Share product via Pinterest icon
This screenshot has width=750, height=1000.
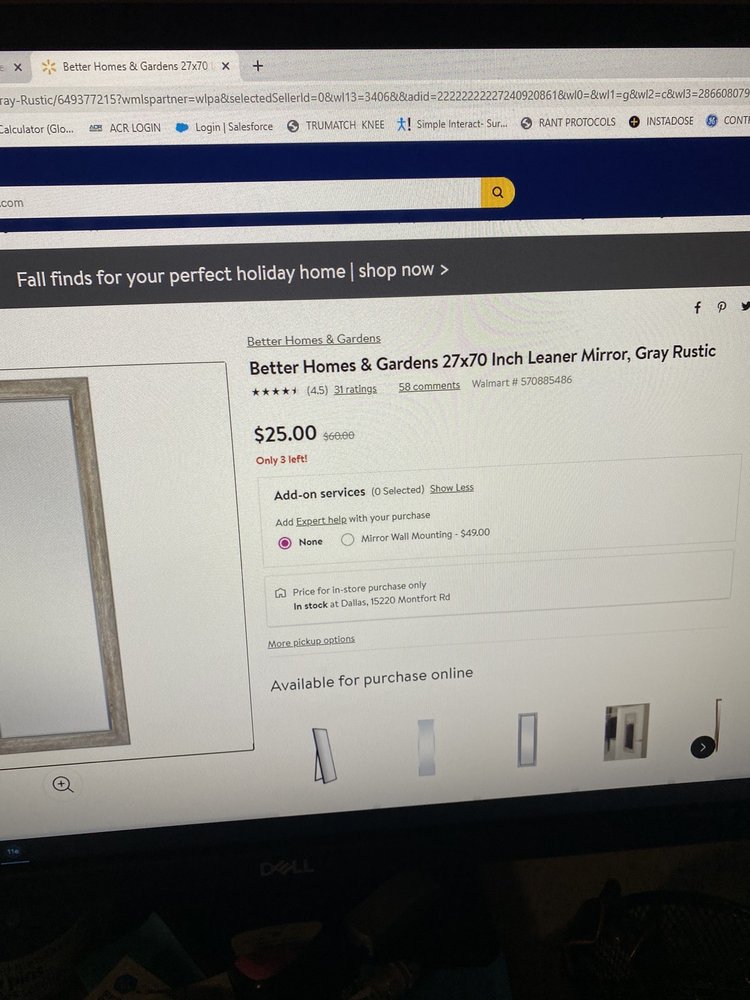click(721, 307)
